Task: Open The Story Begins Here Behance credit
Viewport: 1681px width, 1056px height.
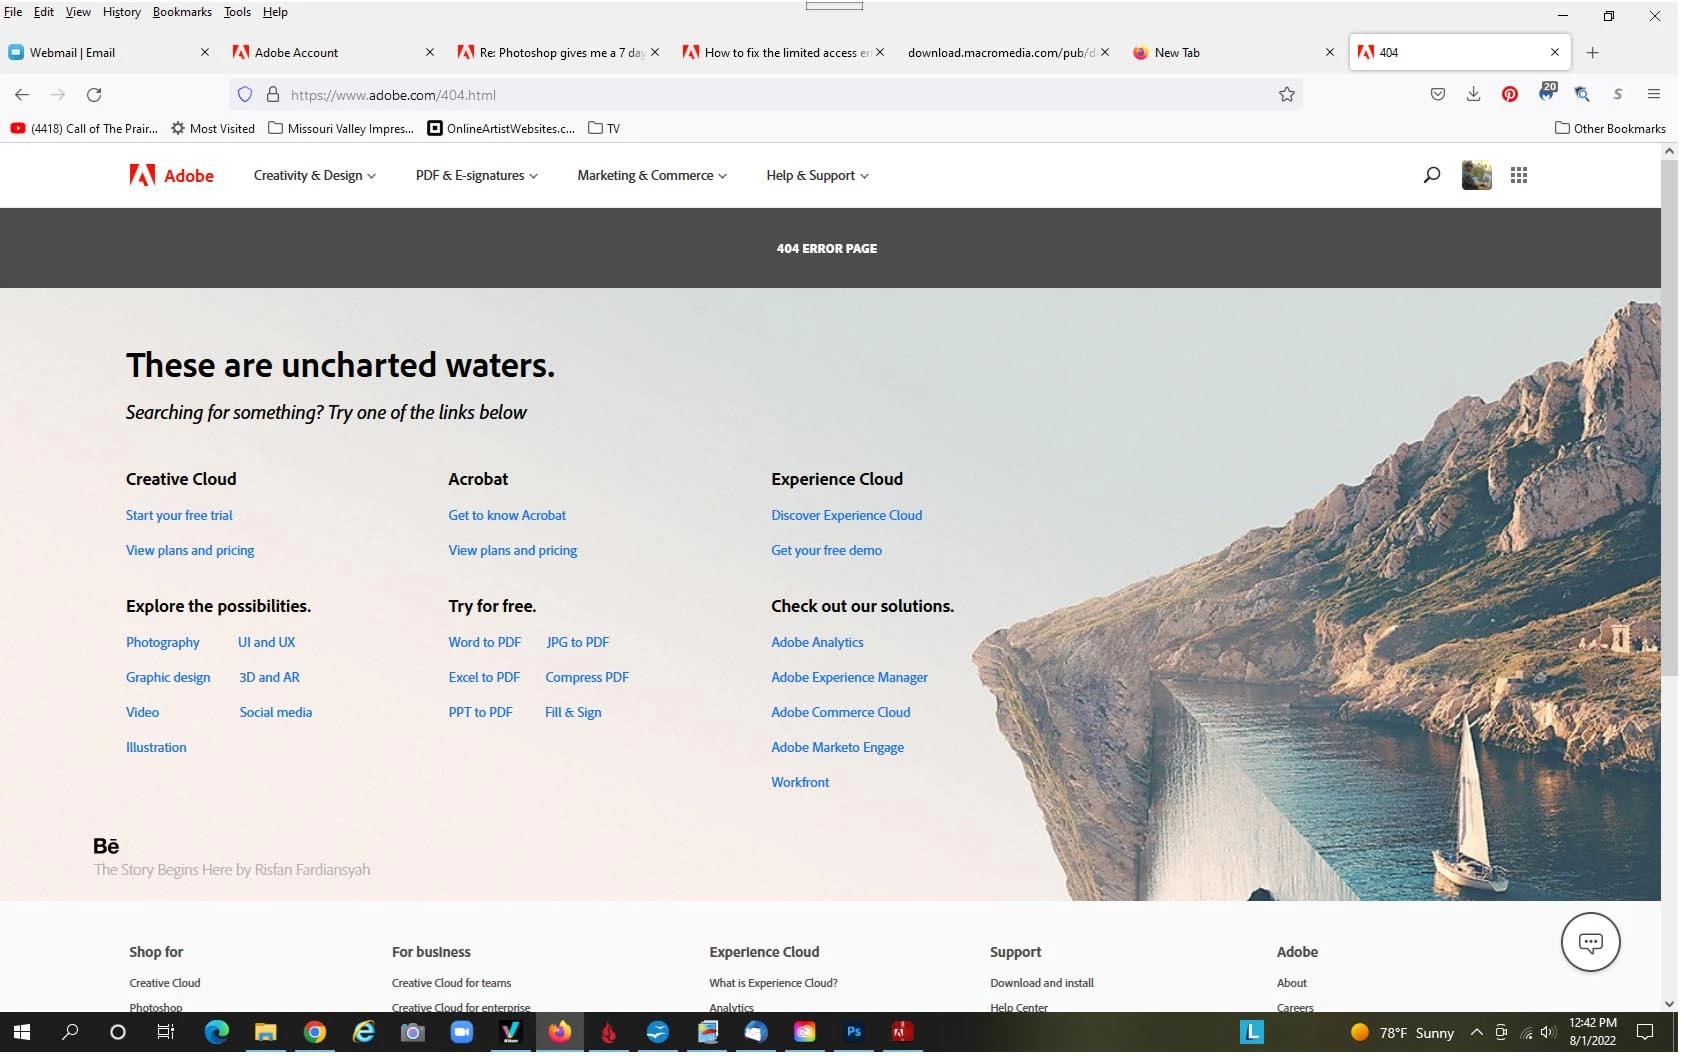Action: [232, 870]
